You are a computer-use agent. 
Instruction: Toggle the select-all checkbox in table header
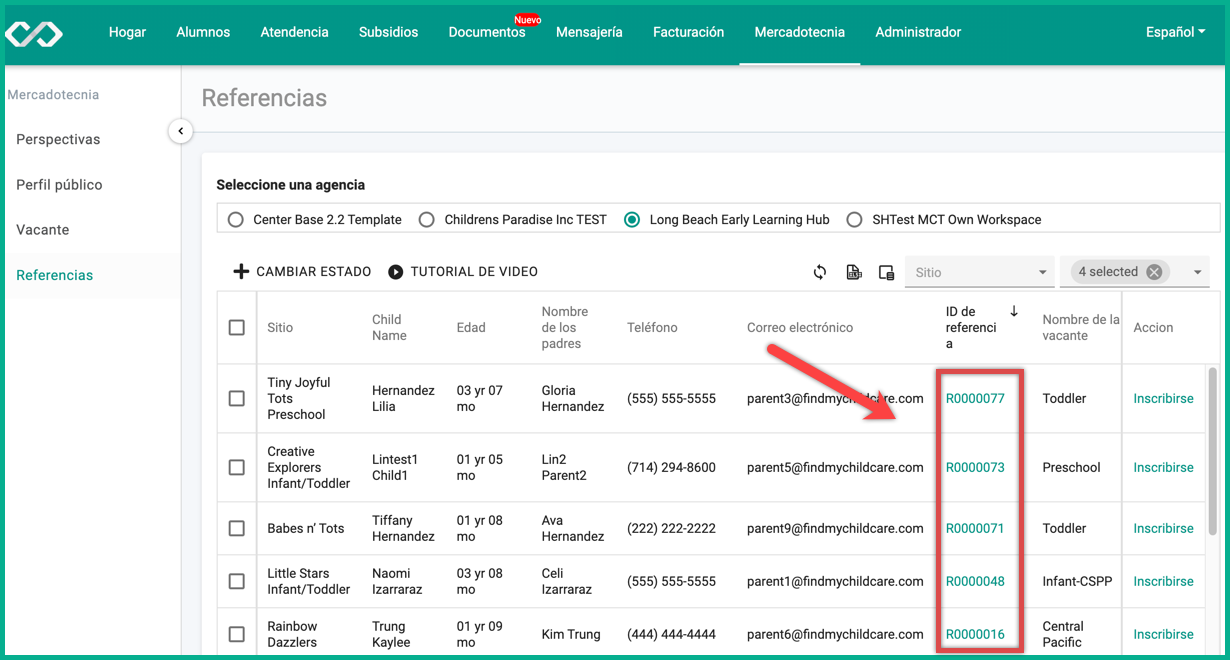(237, 327)
